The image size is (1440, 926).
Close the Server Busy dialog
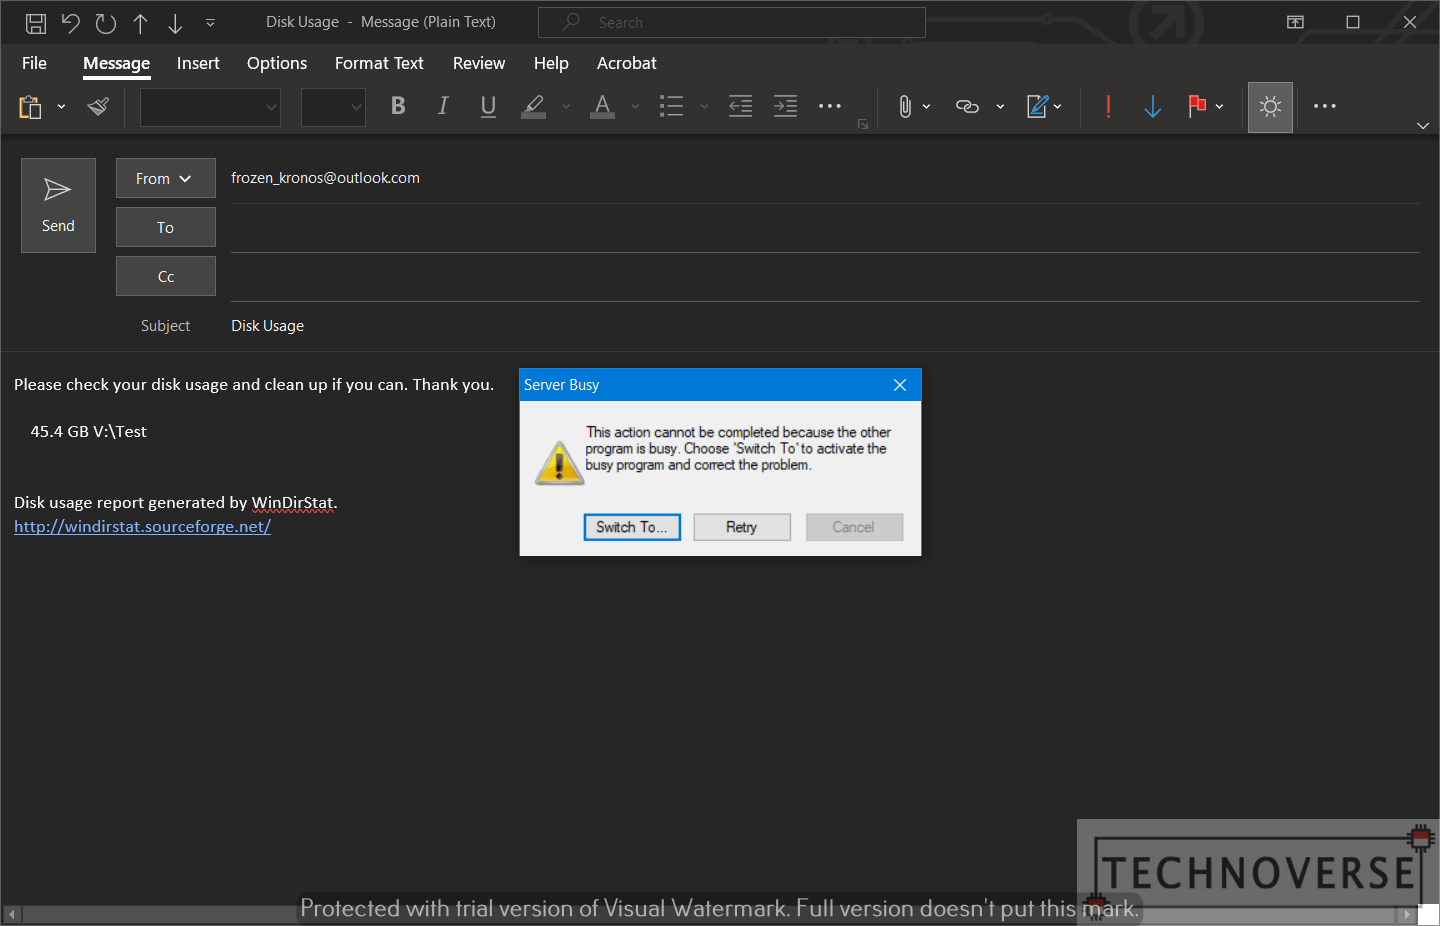[900, 385]
